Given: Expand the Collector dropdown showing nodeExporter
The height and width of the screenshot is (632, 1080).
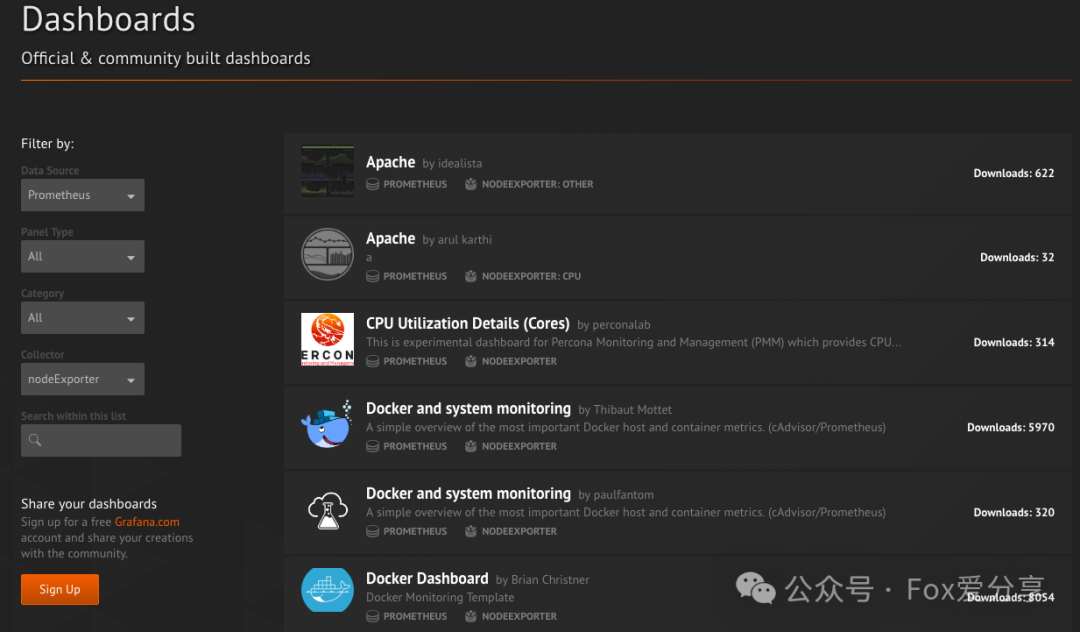Looking at the screenshot, I should (83, 379).
